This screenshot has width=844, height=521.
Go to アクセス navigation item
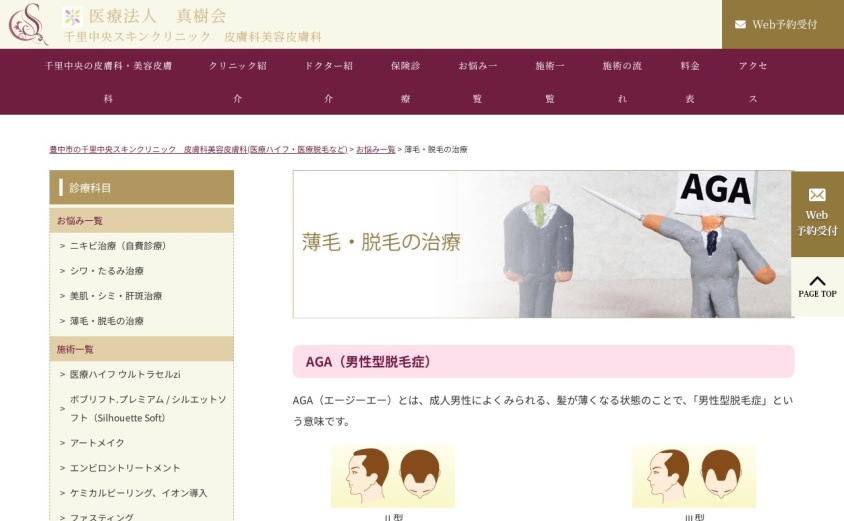pyautogui.click(x=753, y=82)
